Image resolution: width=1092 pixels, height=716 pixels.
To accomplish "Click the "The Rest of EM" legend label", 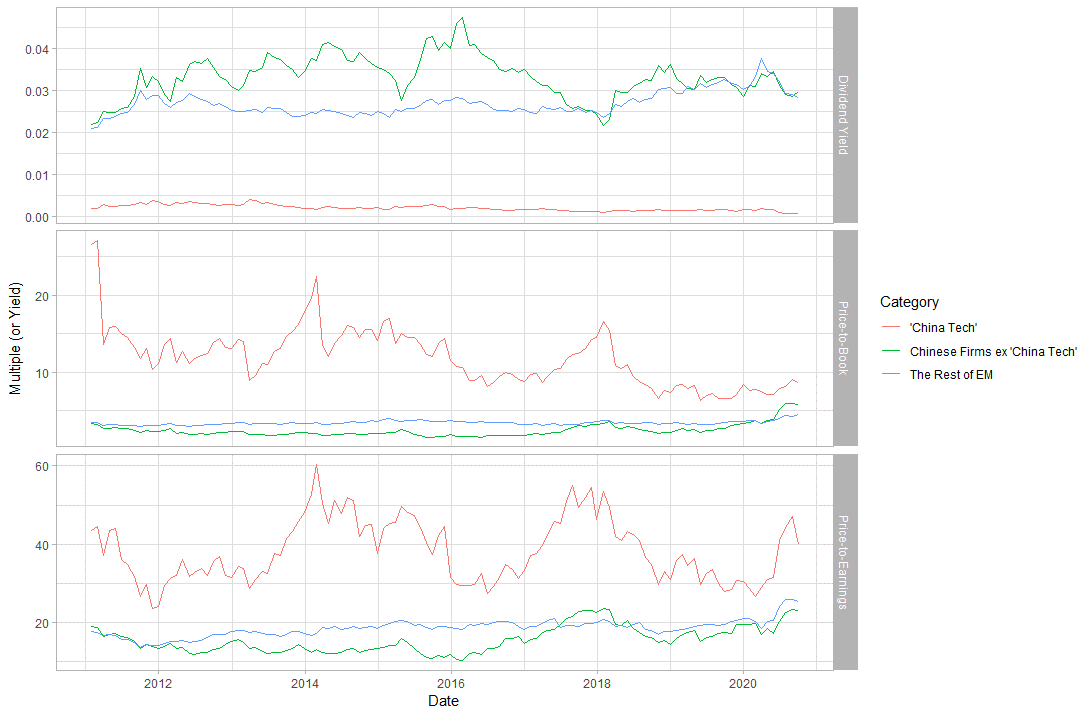I will pyautogui.click(x=951, y=375).
